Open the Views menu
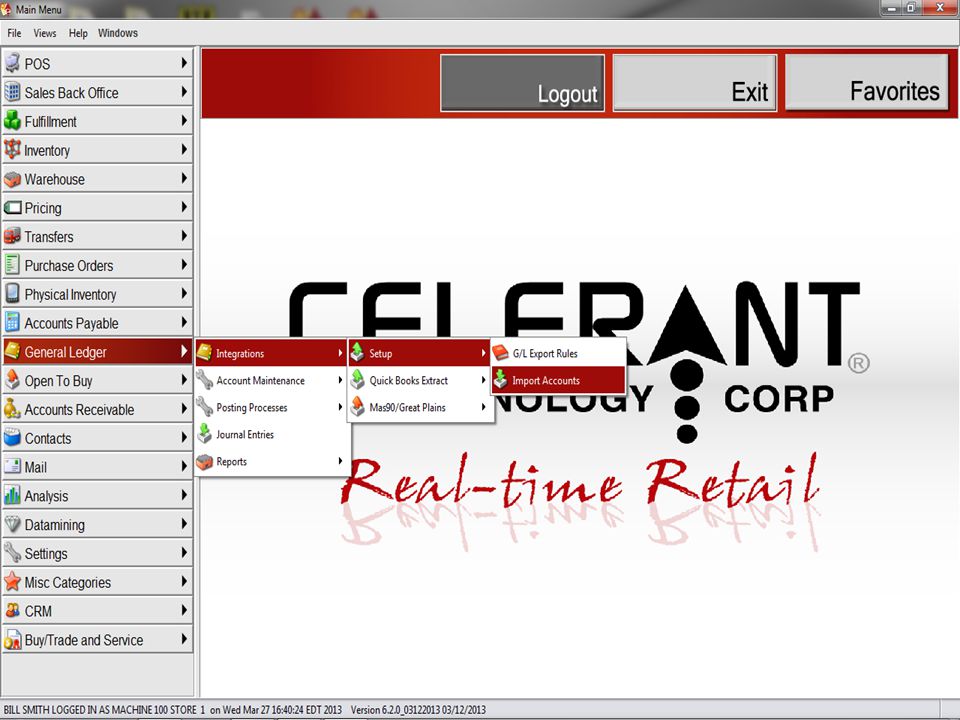The width and height of the screenshot is (960, 720). 45,33
